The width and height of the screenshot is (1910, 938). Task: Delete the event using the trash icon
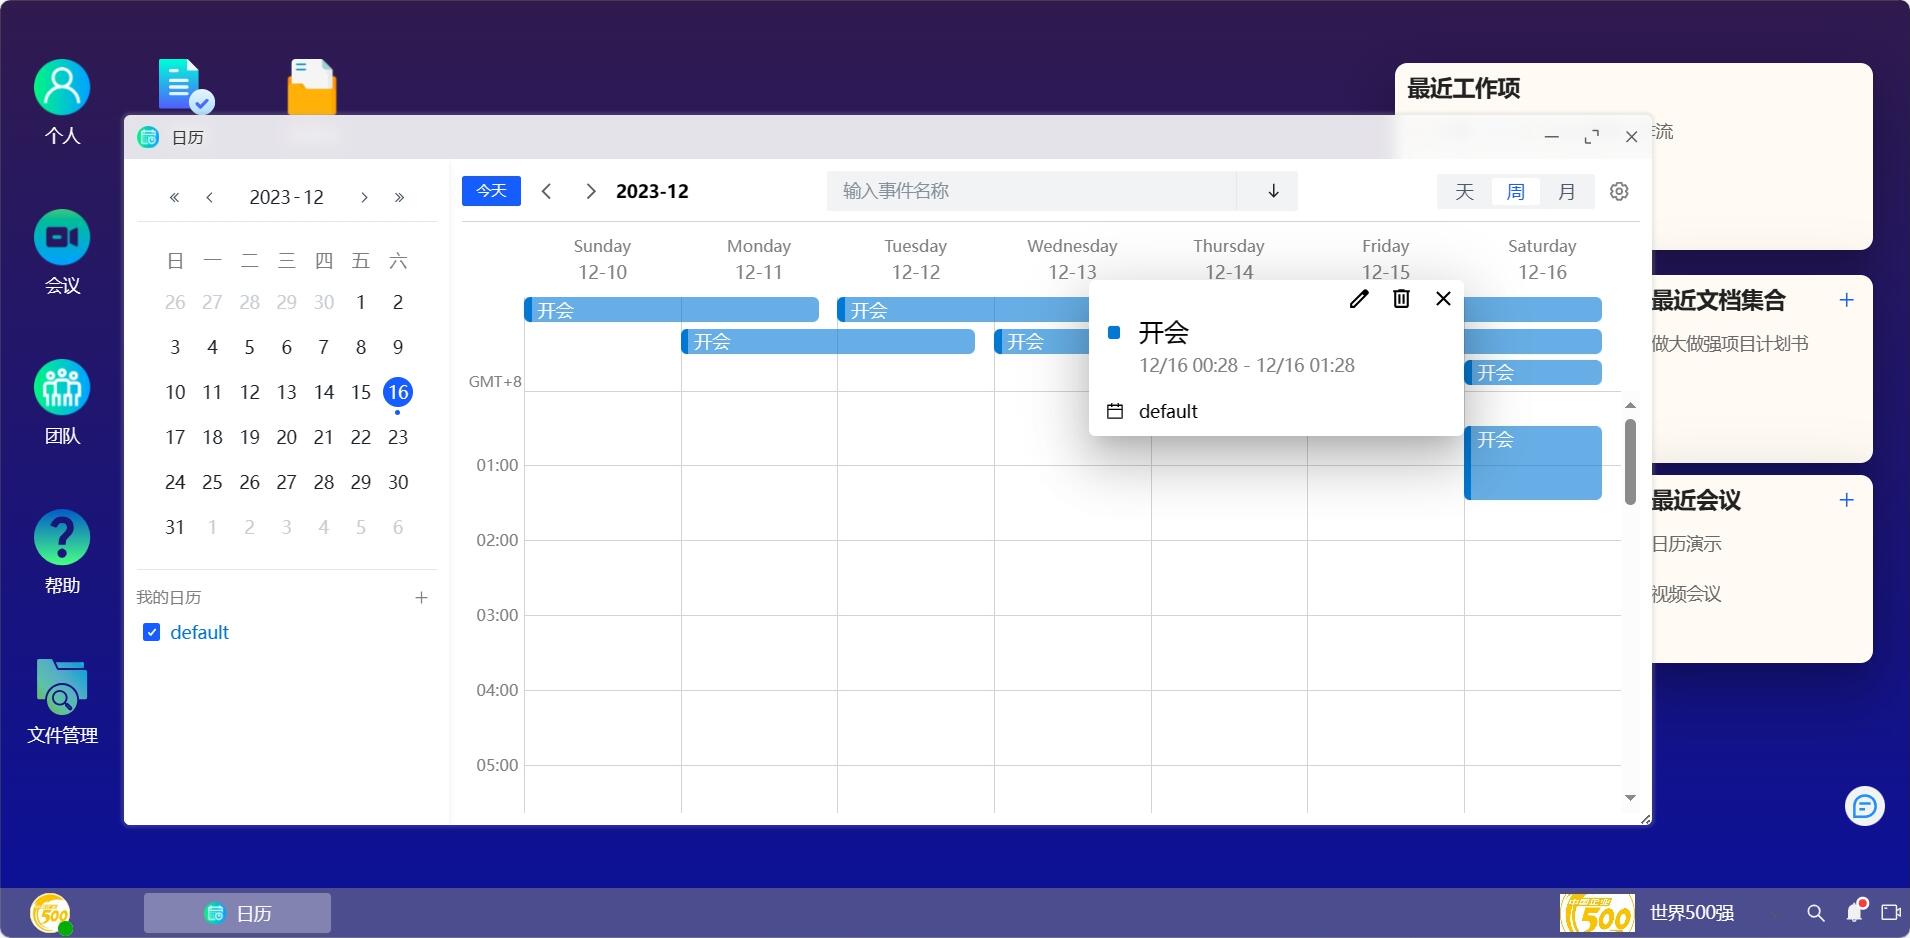[1401, 299]
